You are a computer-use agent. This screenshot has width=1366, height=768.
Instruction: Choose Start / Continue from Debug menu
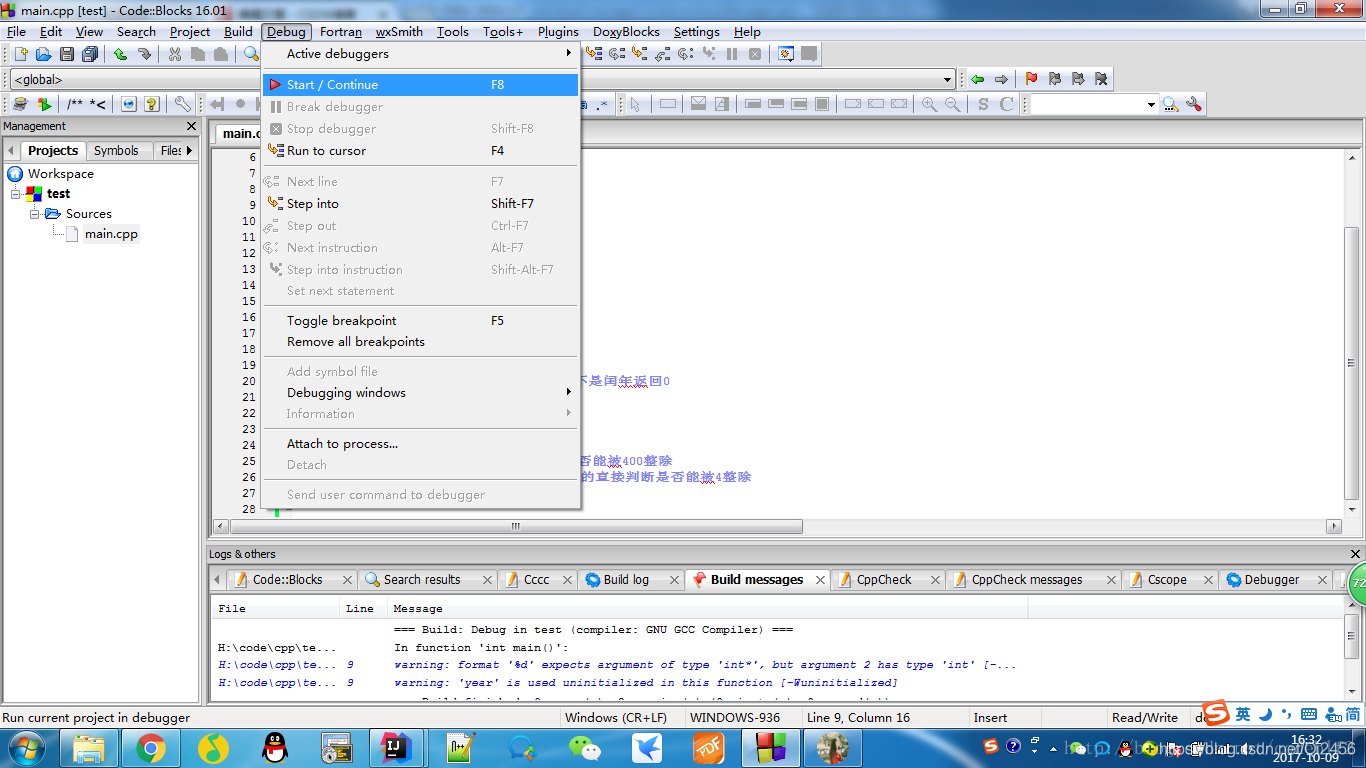click(x=421, y=85)
